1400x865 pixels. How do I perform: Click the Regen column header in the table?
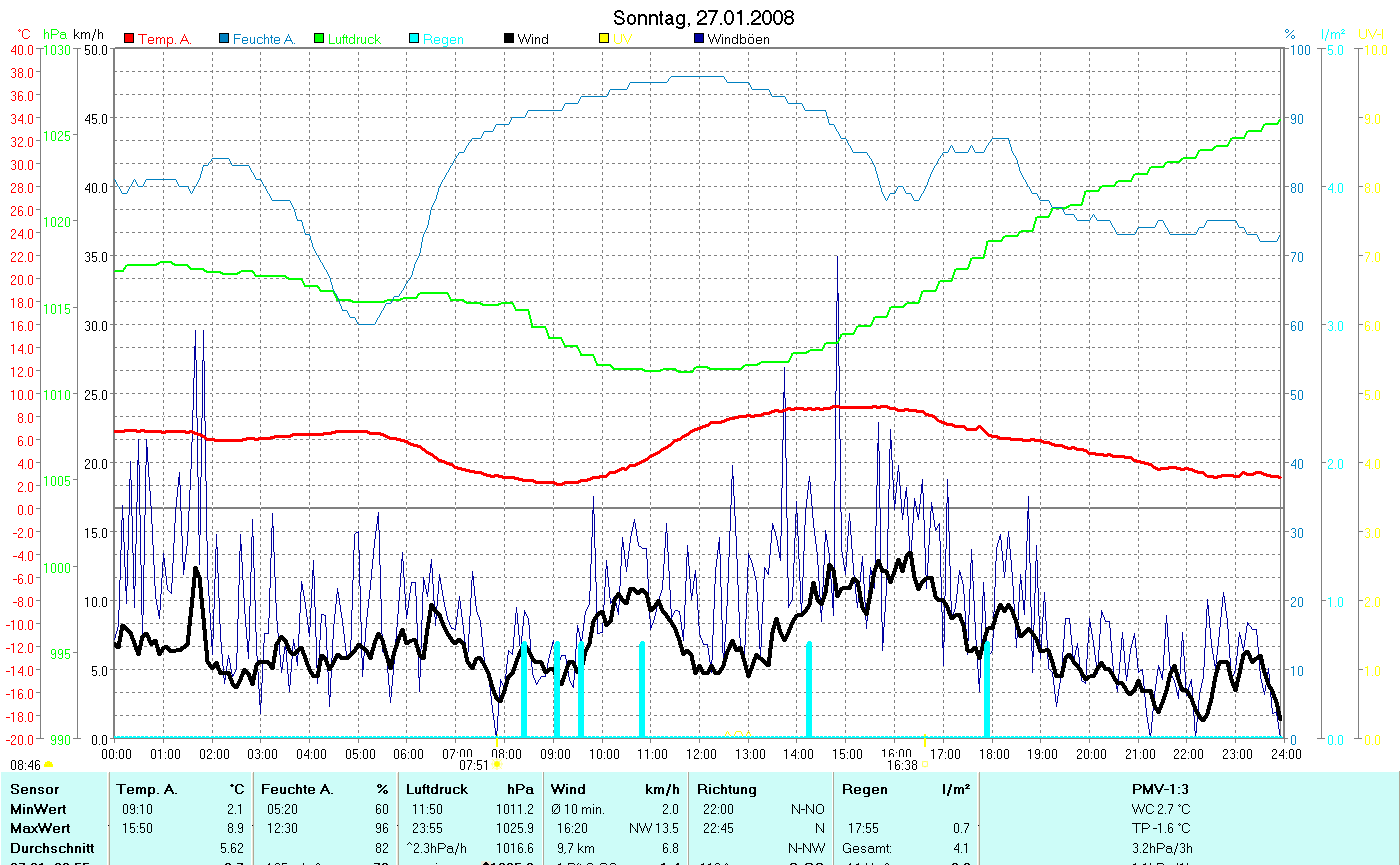click(x=865, y=790)
